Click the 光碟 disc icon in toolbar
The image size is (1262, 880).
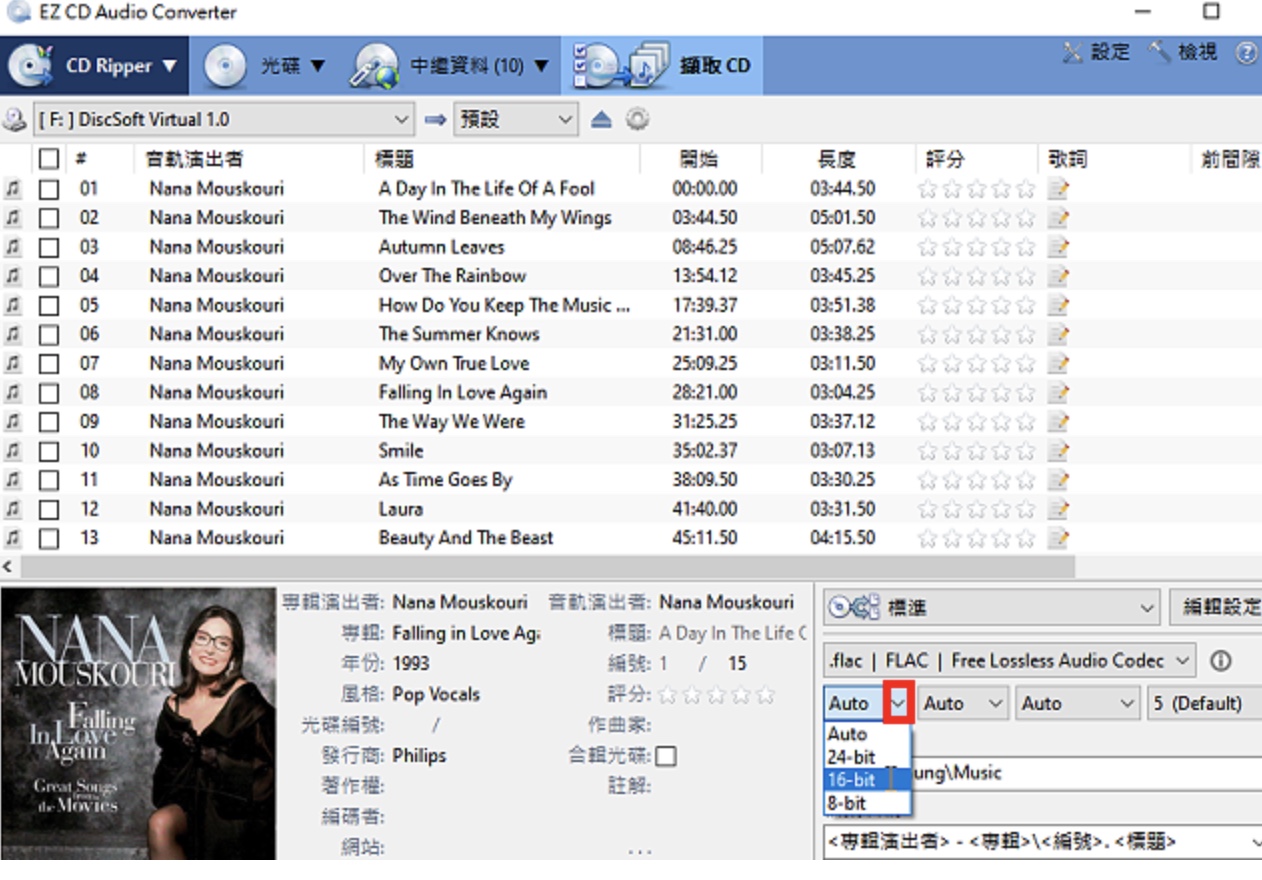[225, 66]
